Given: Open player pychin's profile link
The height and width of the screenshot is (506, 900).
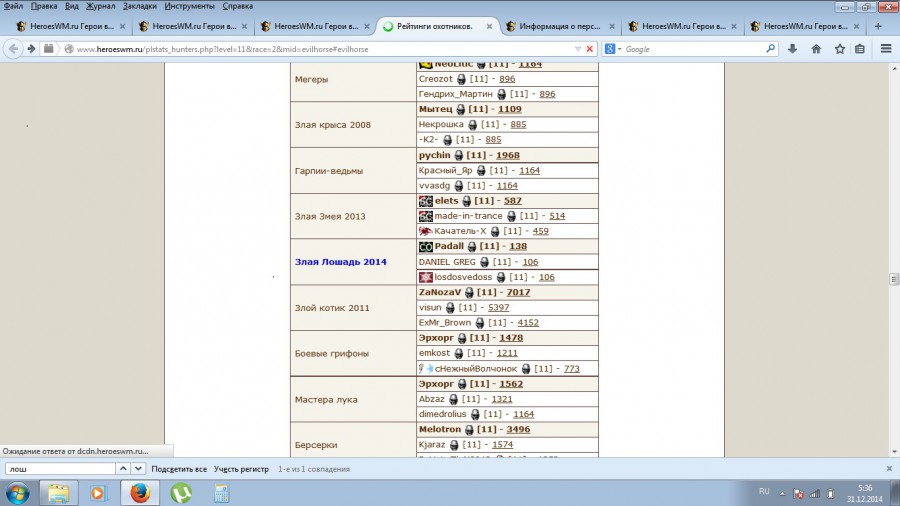Looking at the screenshot, I should [x=435, y=155].
